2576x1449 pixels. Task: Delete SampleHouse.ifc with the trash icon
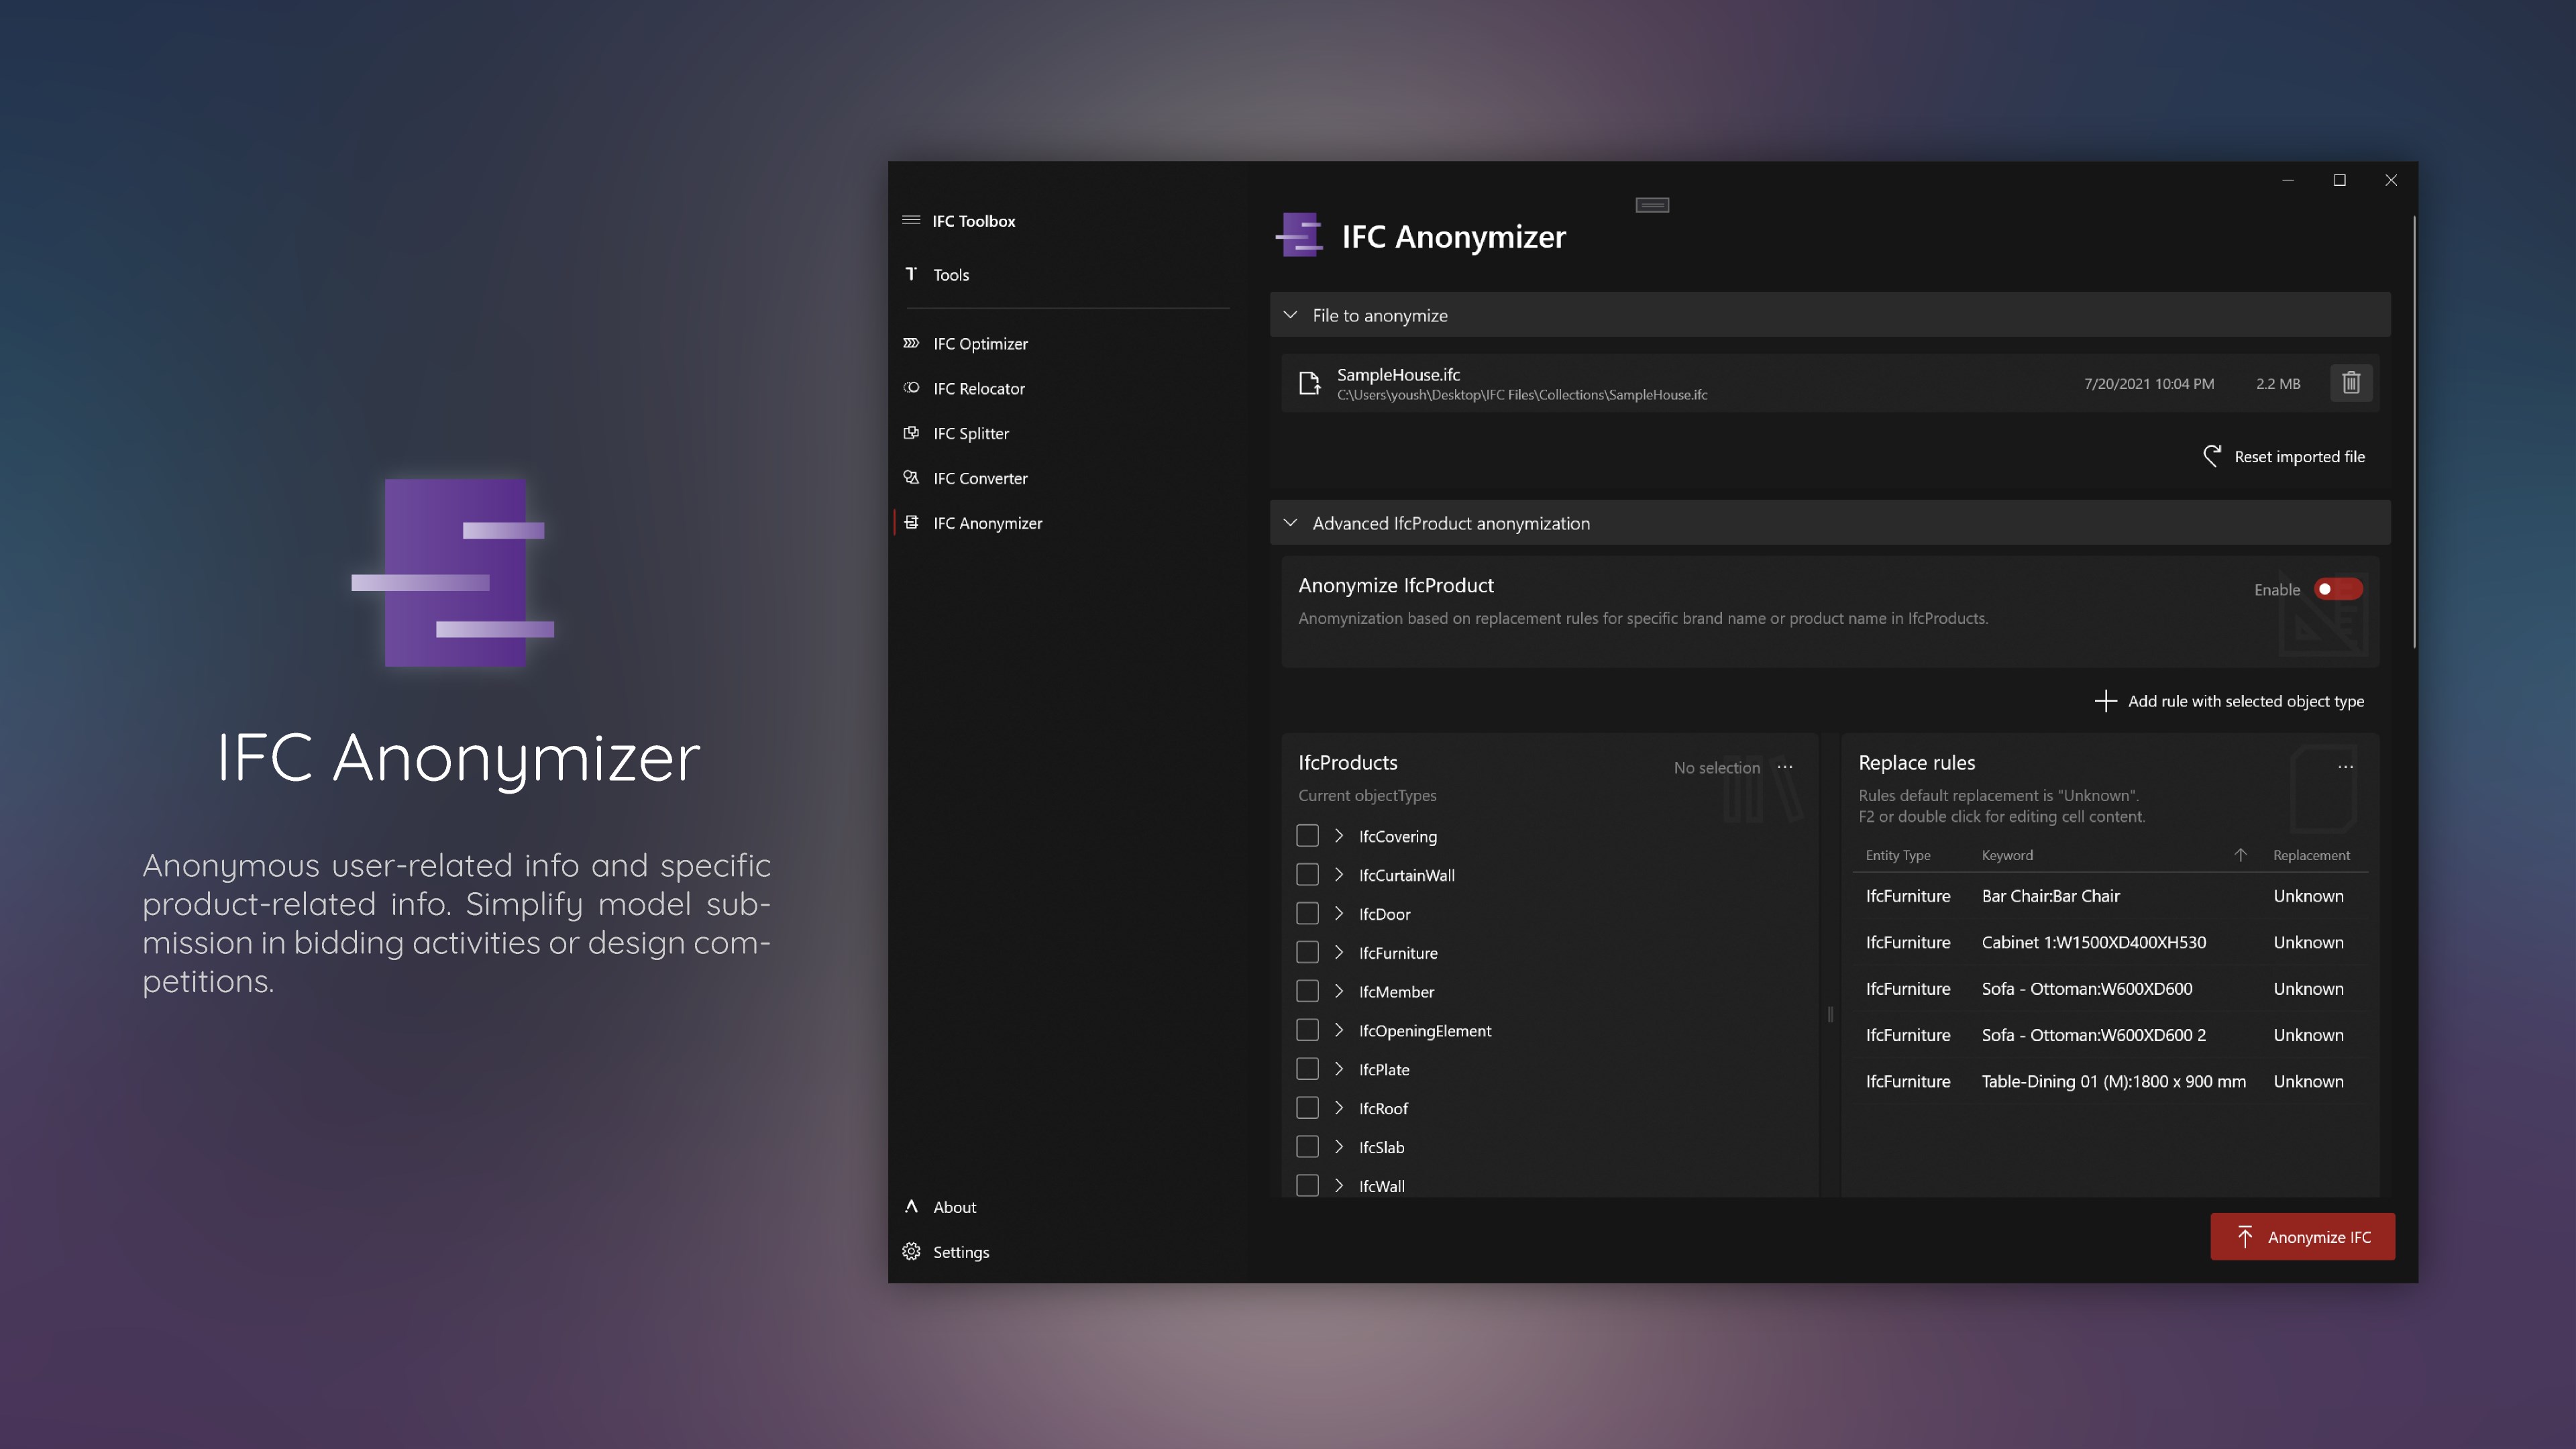(x=2351, y=383)
